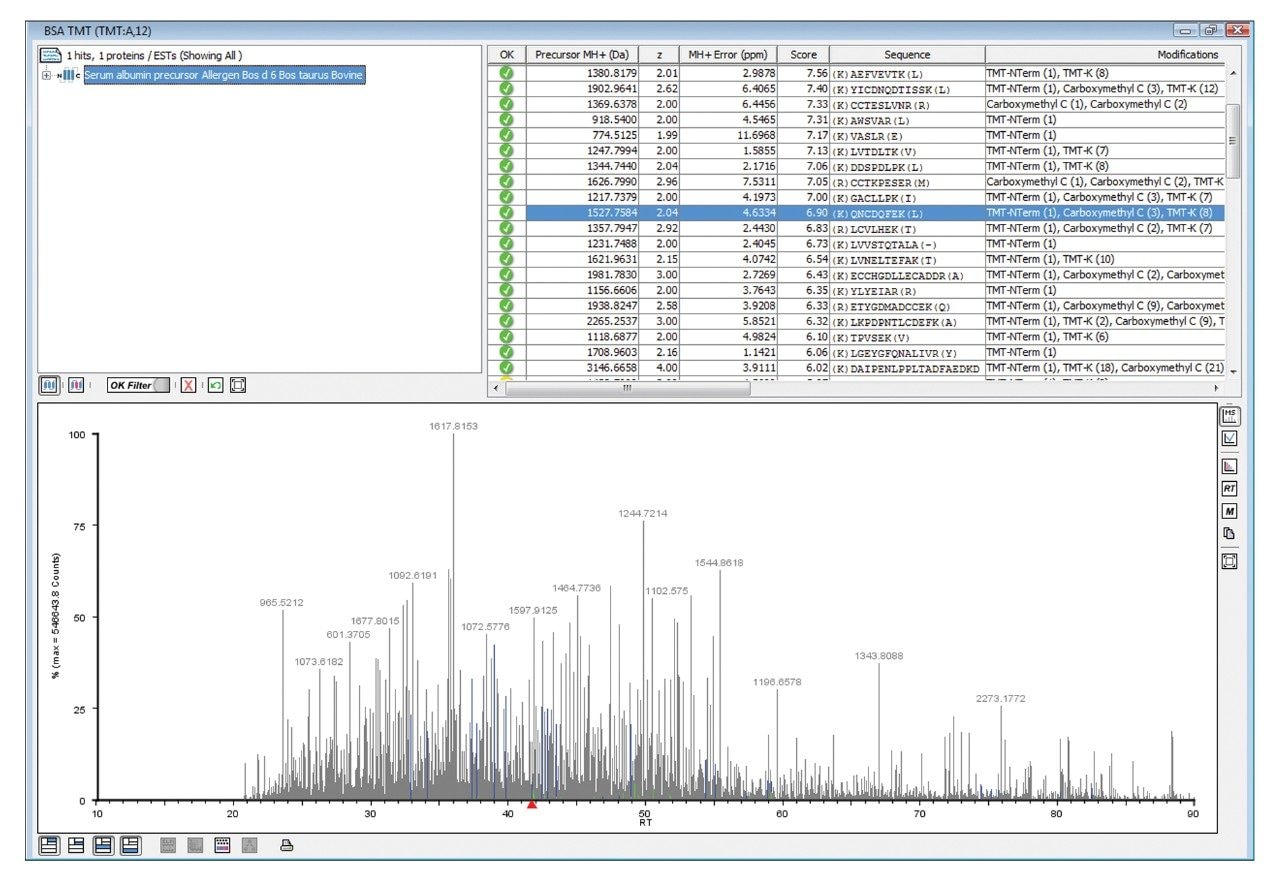Click the histogram chart icon on the right toolbar

(1230, 466)
